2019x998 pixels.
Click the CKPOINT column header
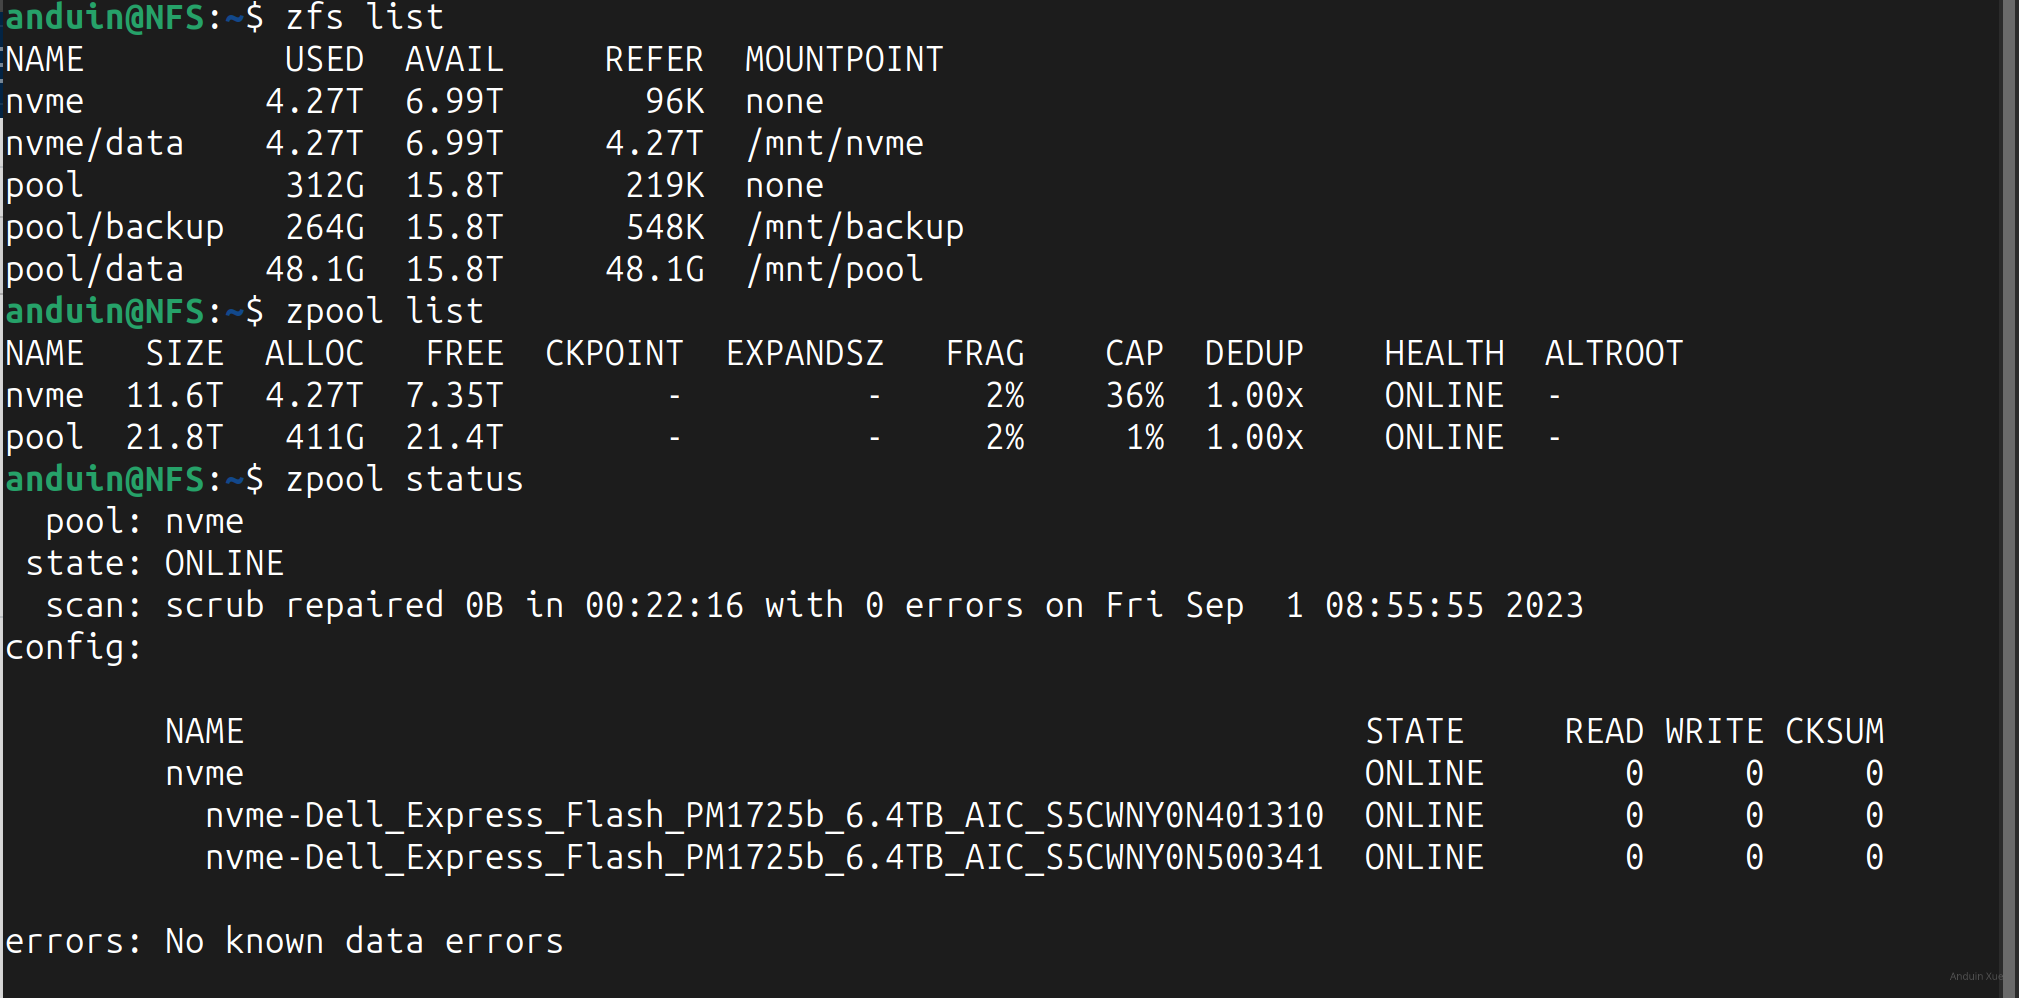pos(614,354)
